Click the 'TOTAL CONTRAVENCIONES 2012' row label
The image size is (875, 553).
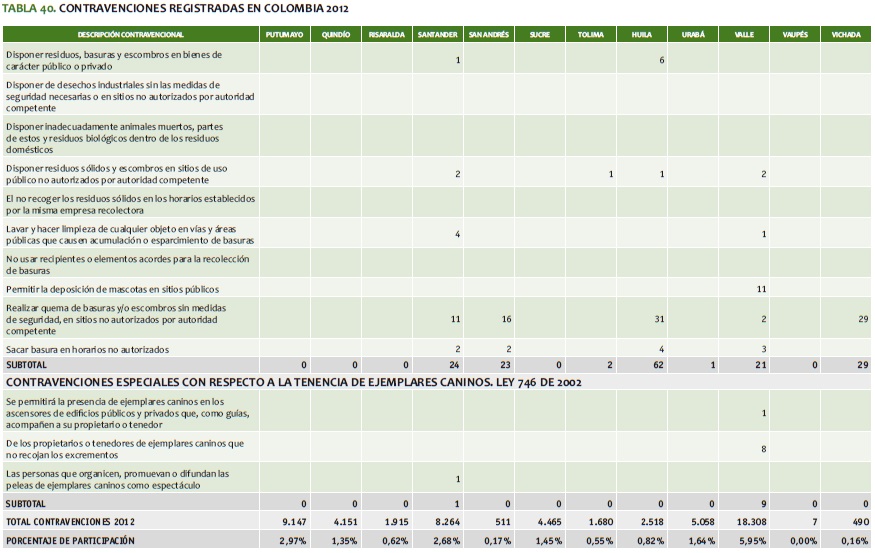pos(70,522)
